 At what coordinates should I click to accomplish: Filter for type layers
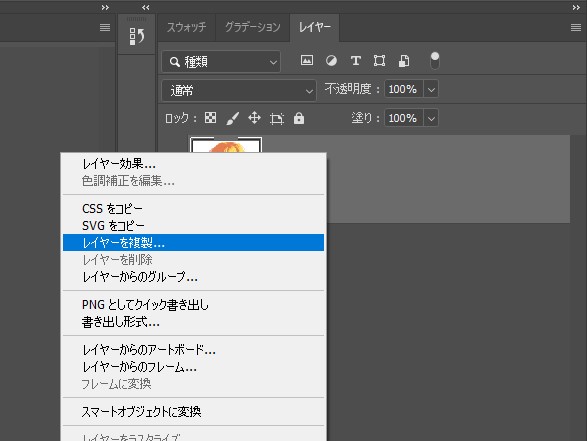[355, 60]
